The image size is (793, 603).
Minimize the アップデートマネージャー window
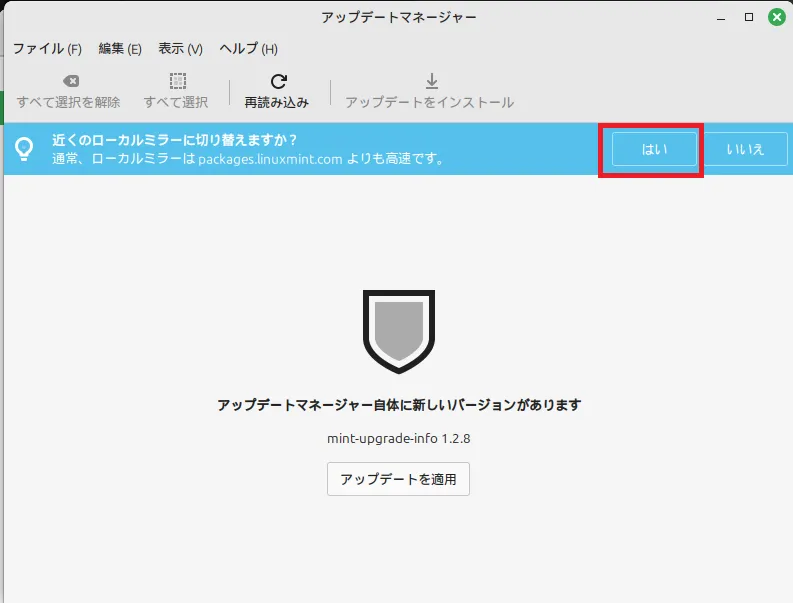point(721,17)
